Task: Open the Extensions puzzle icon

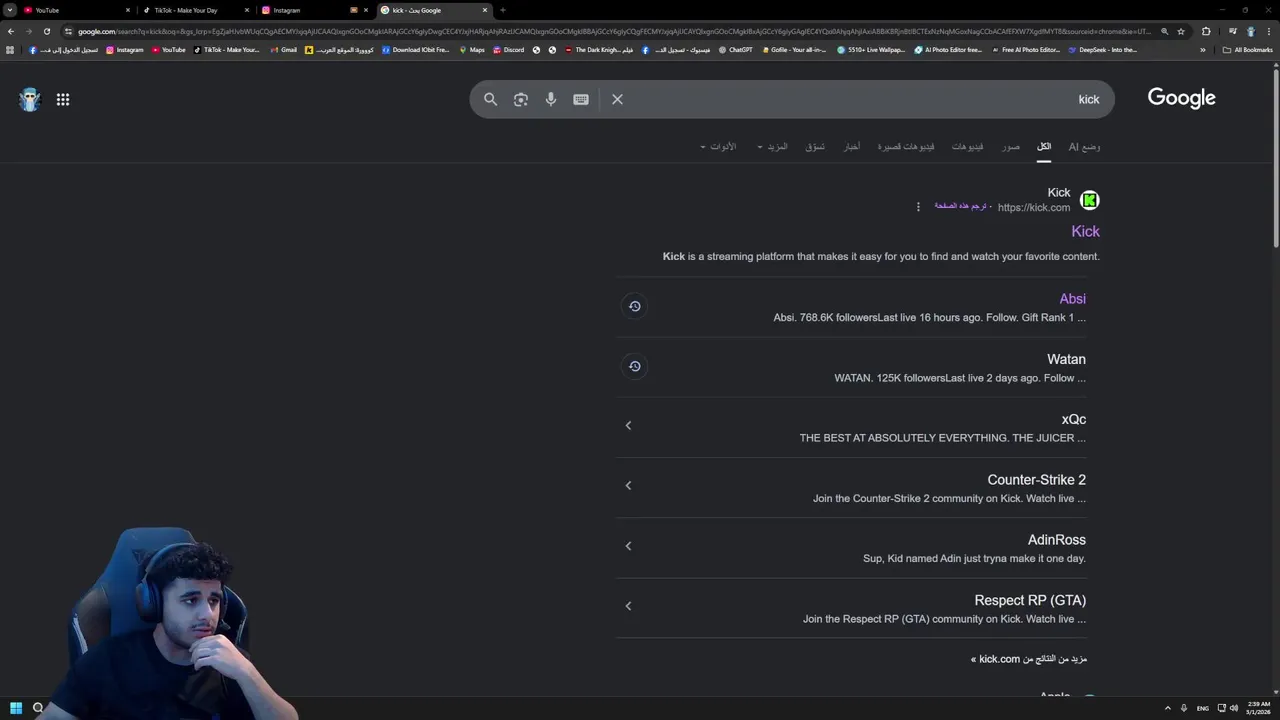Action: tap(1206, 31)
